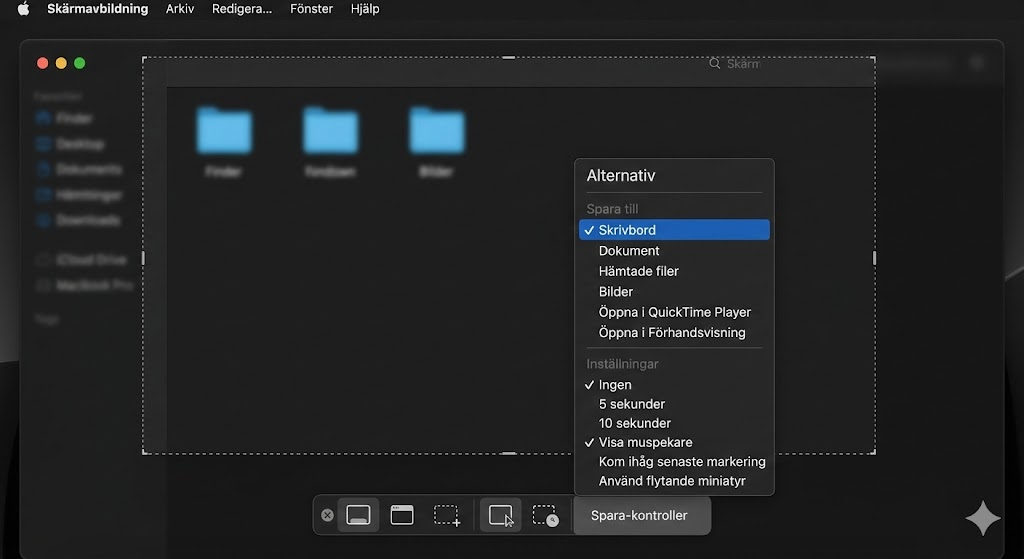This screenshot has width=1024, height=559.
Task: Select capture selected window icon
Action: pos(402,515)
